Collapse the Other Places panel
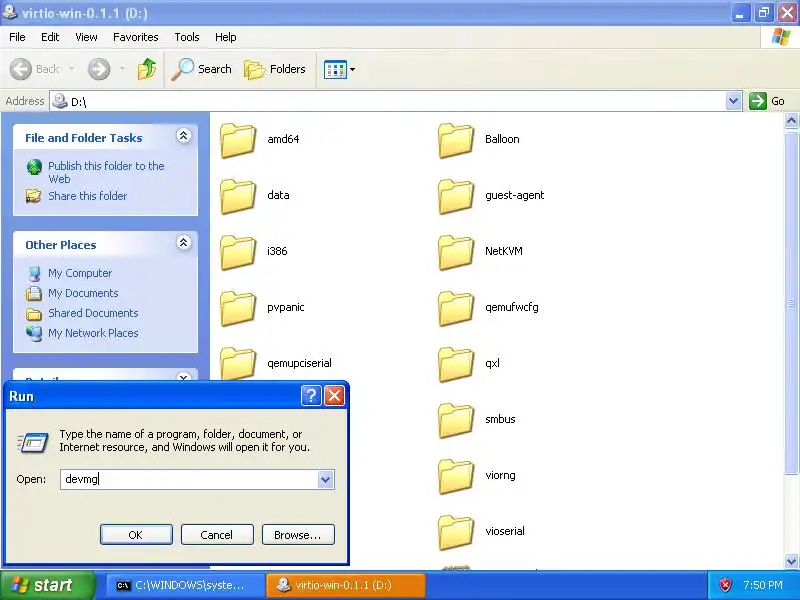 click(x=184, y=243)
